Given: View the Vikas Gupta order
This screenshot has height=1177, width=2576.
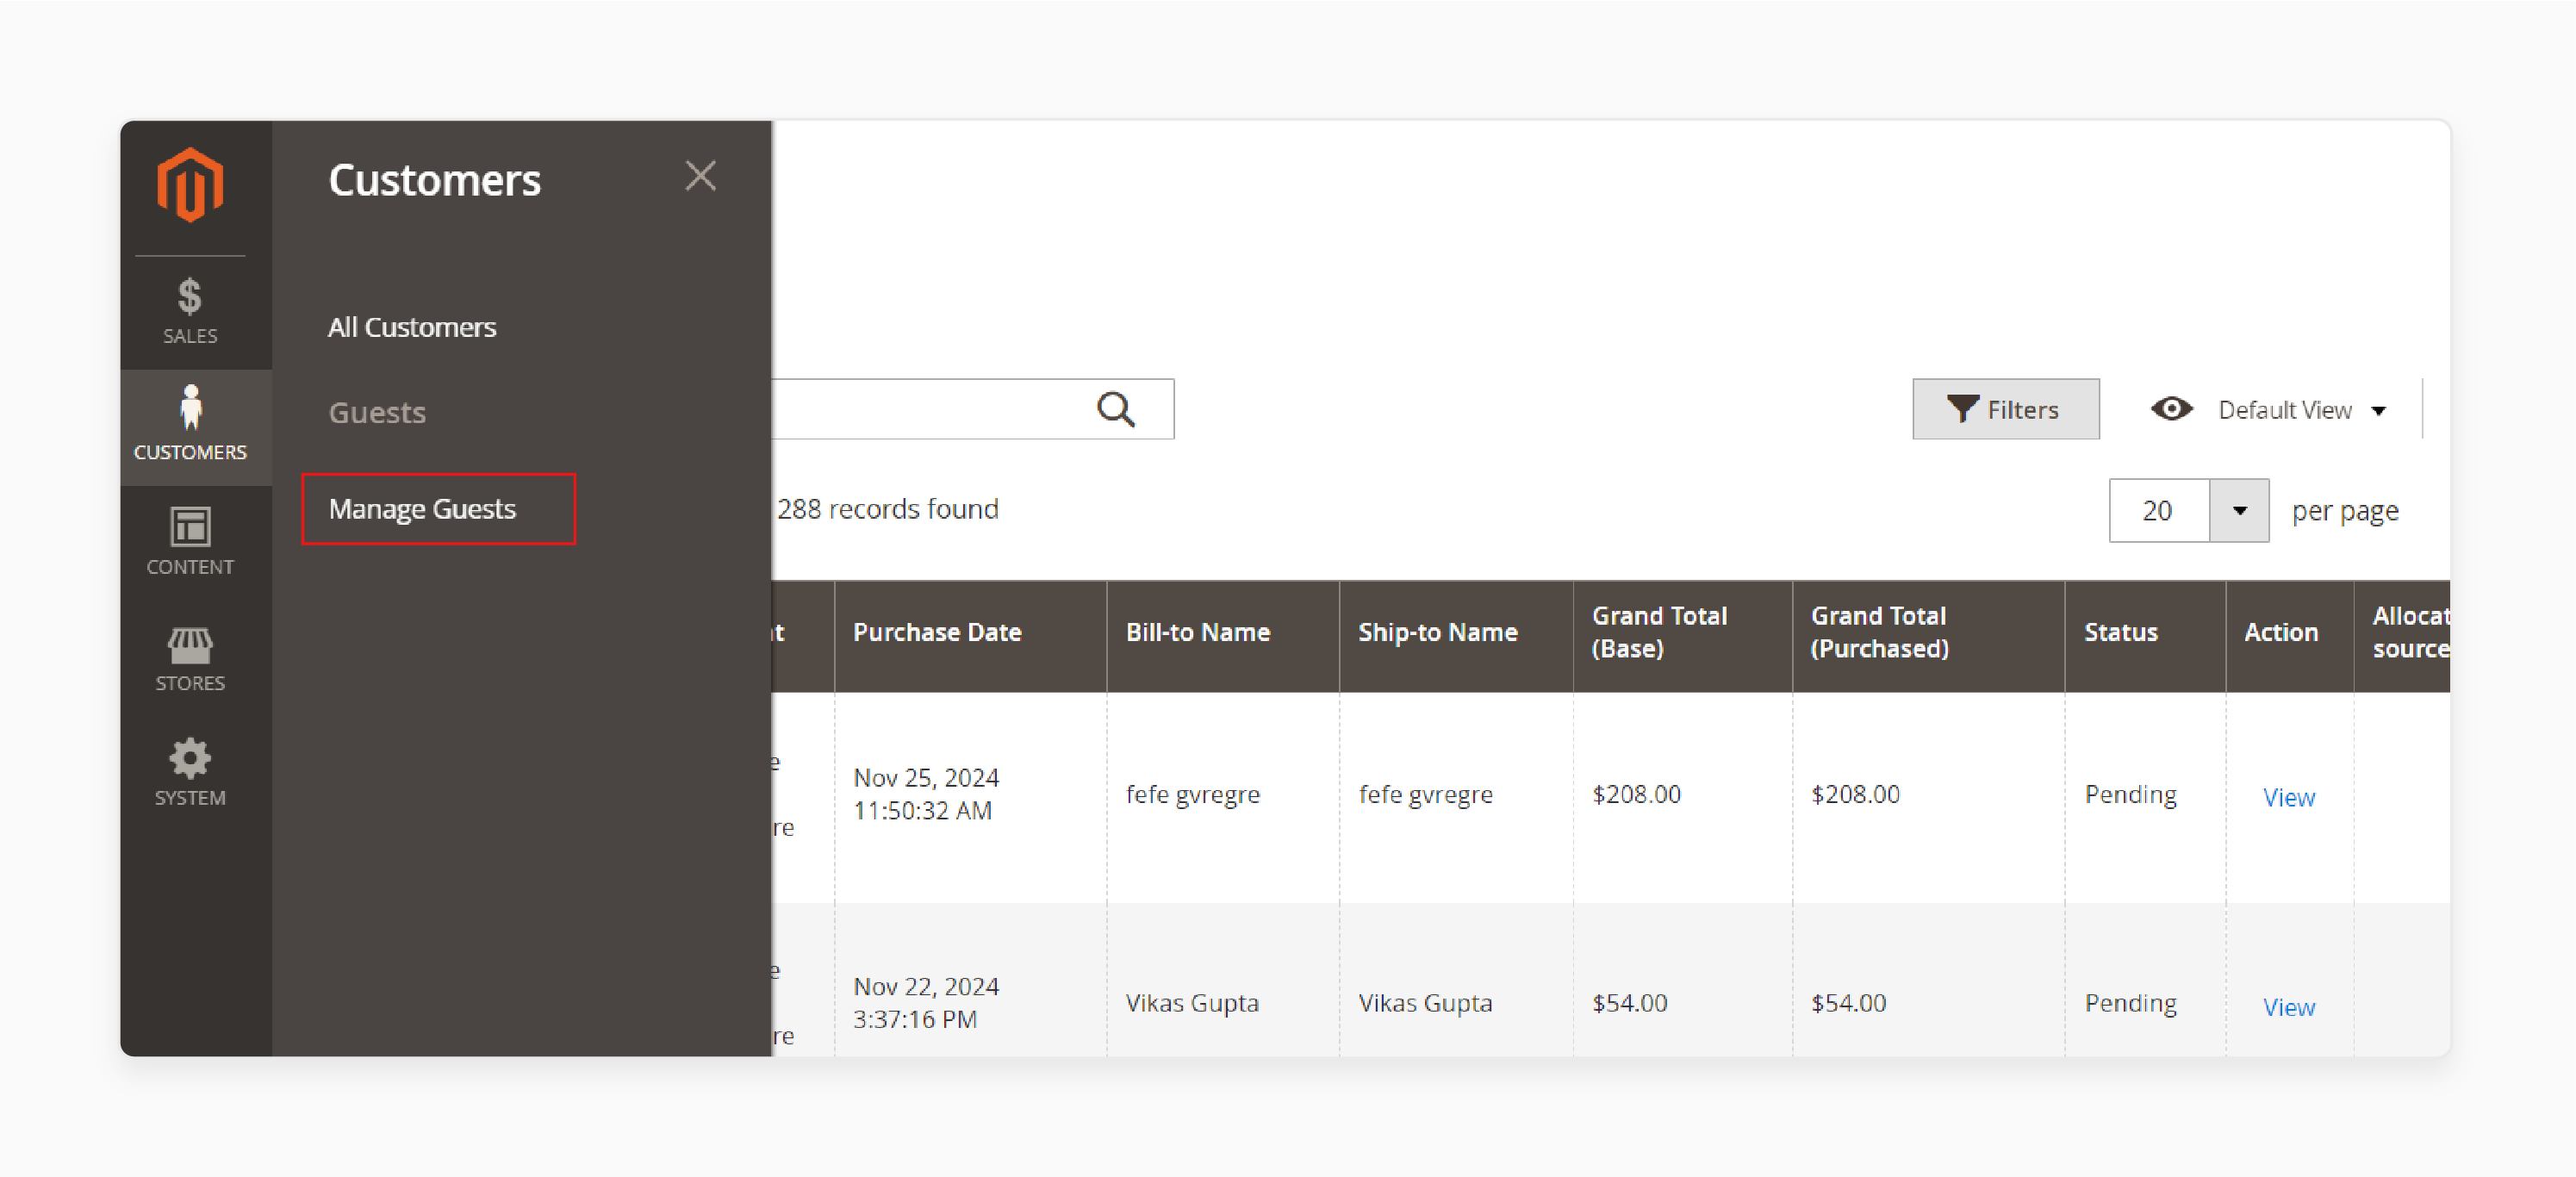Looking at the screenshot, I should pos(2288,1007).
